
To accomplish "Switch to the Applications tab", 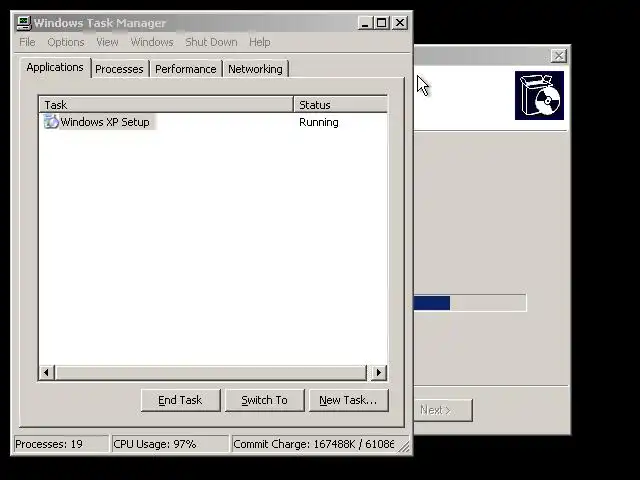I will pos(55,67).
